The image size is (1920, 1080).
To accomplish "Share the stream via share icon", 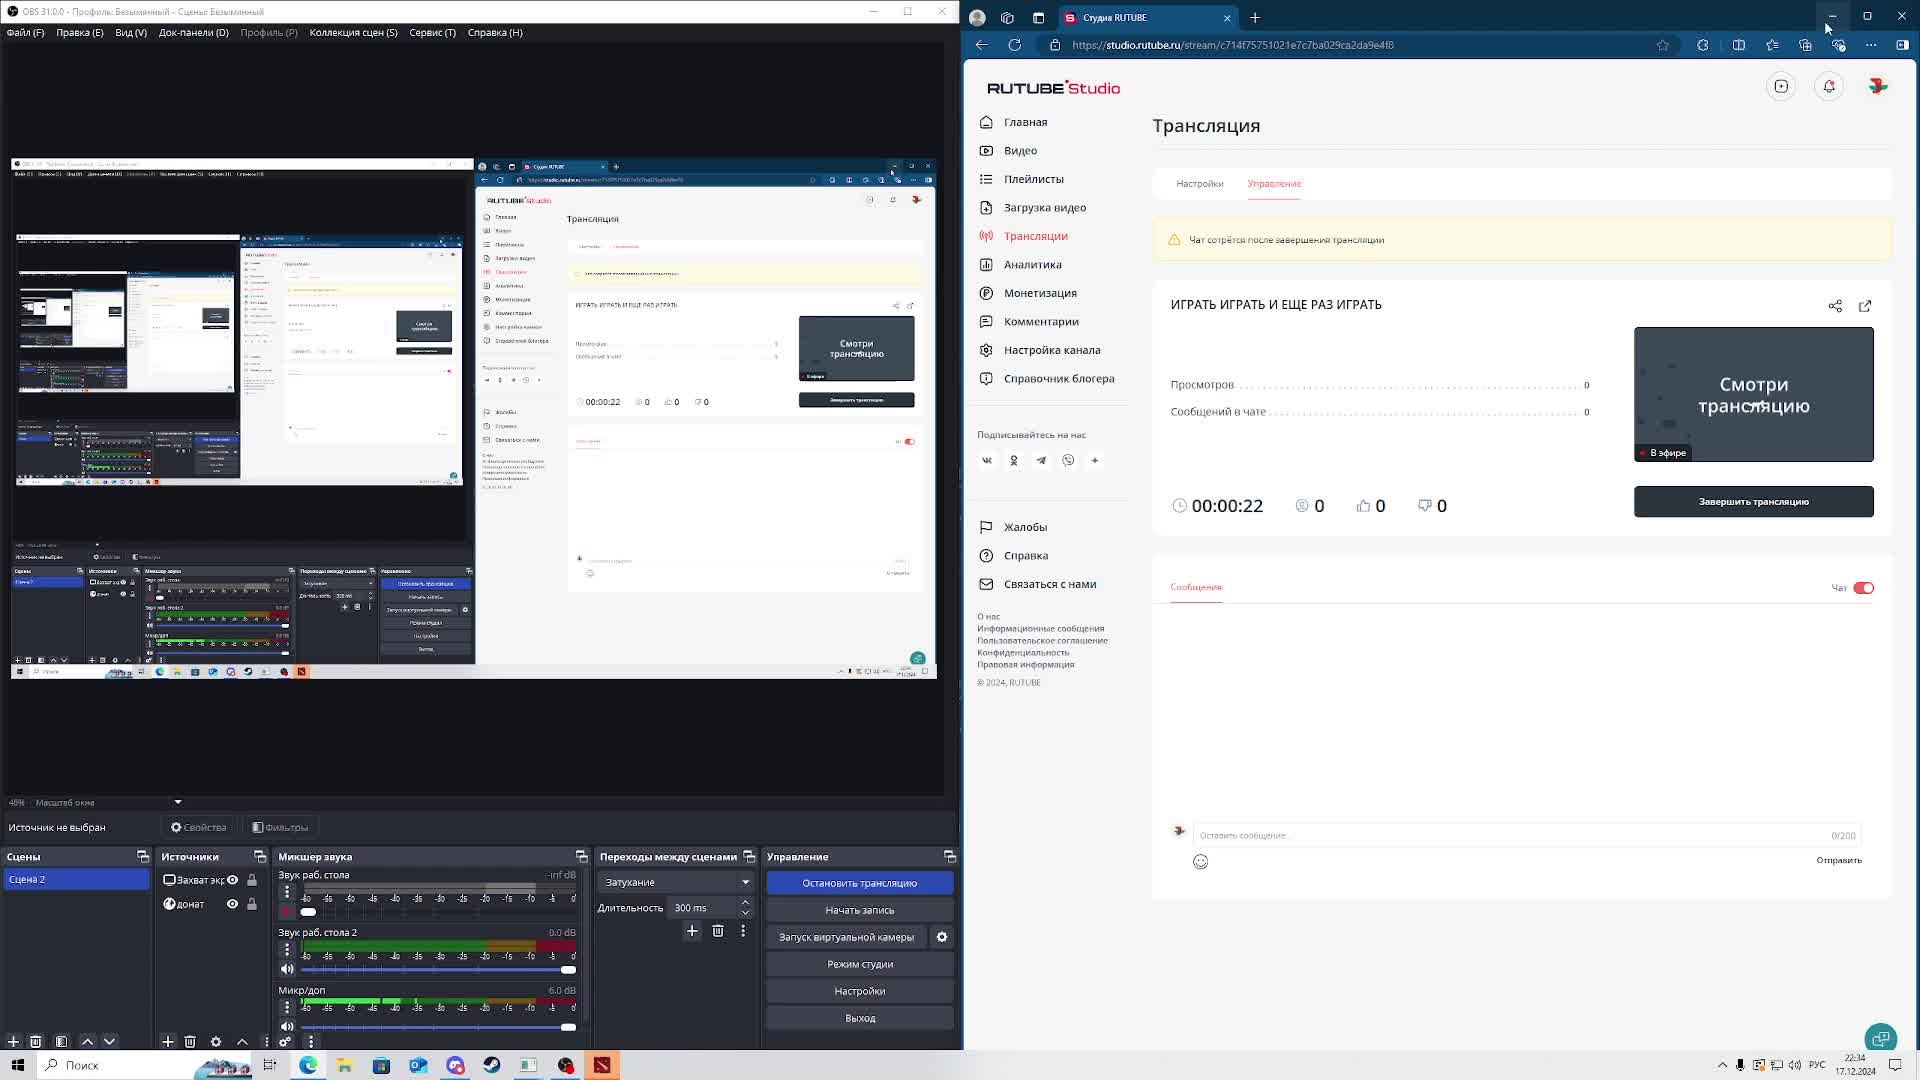I will click(x=1835, y=306).
